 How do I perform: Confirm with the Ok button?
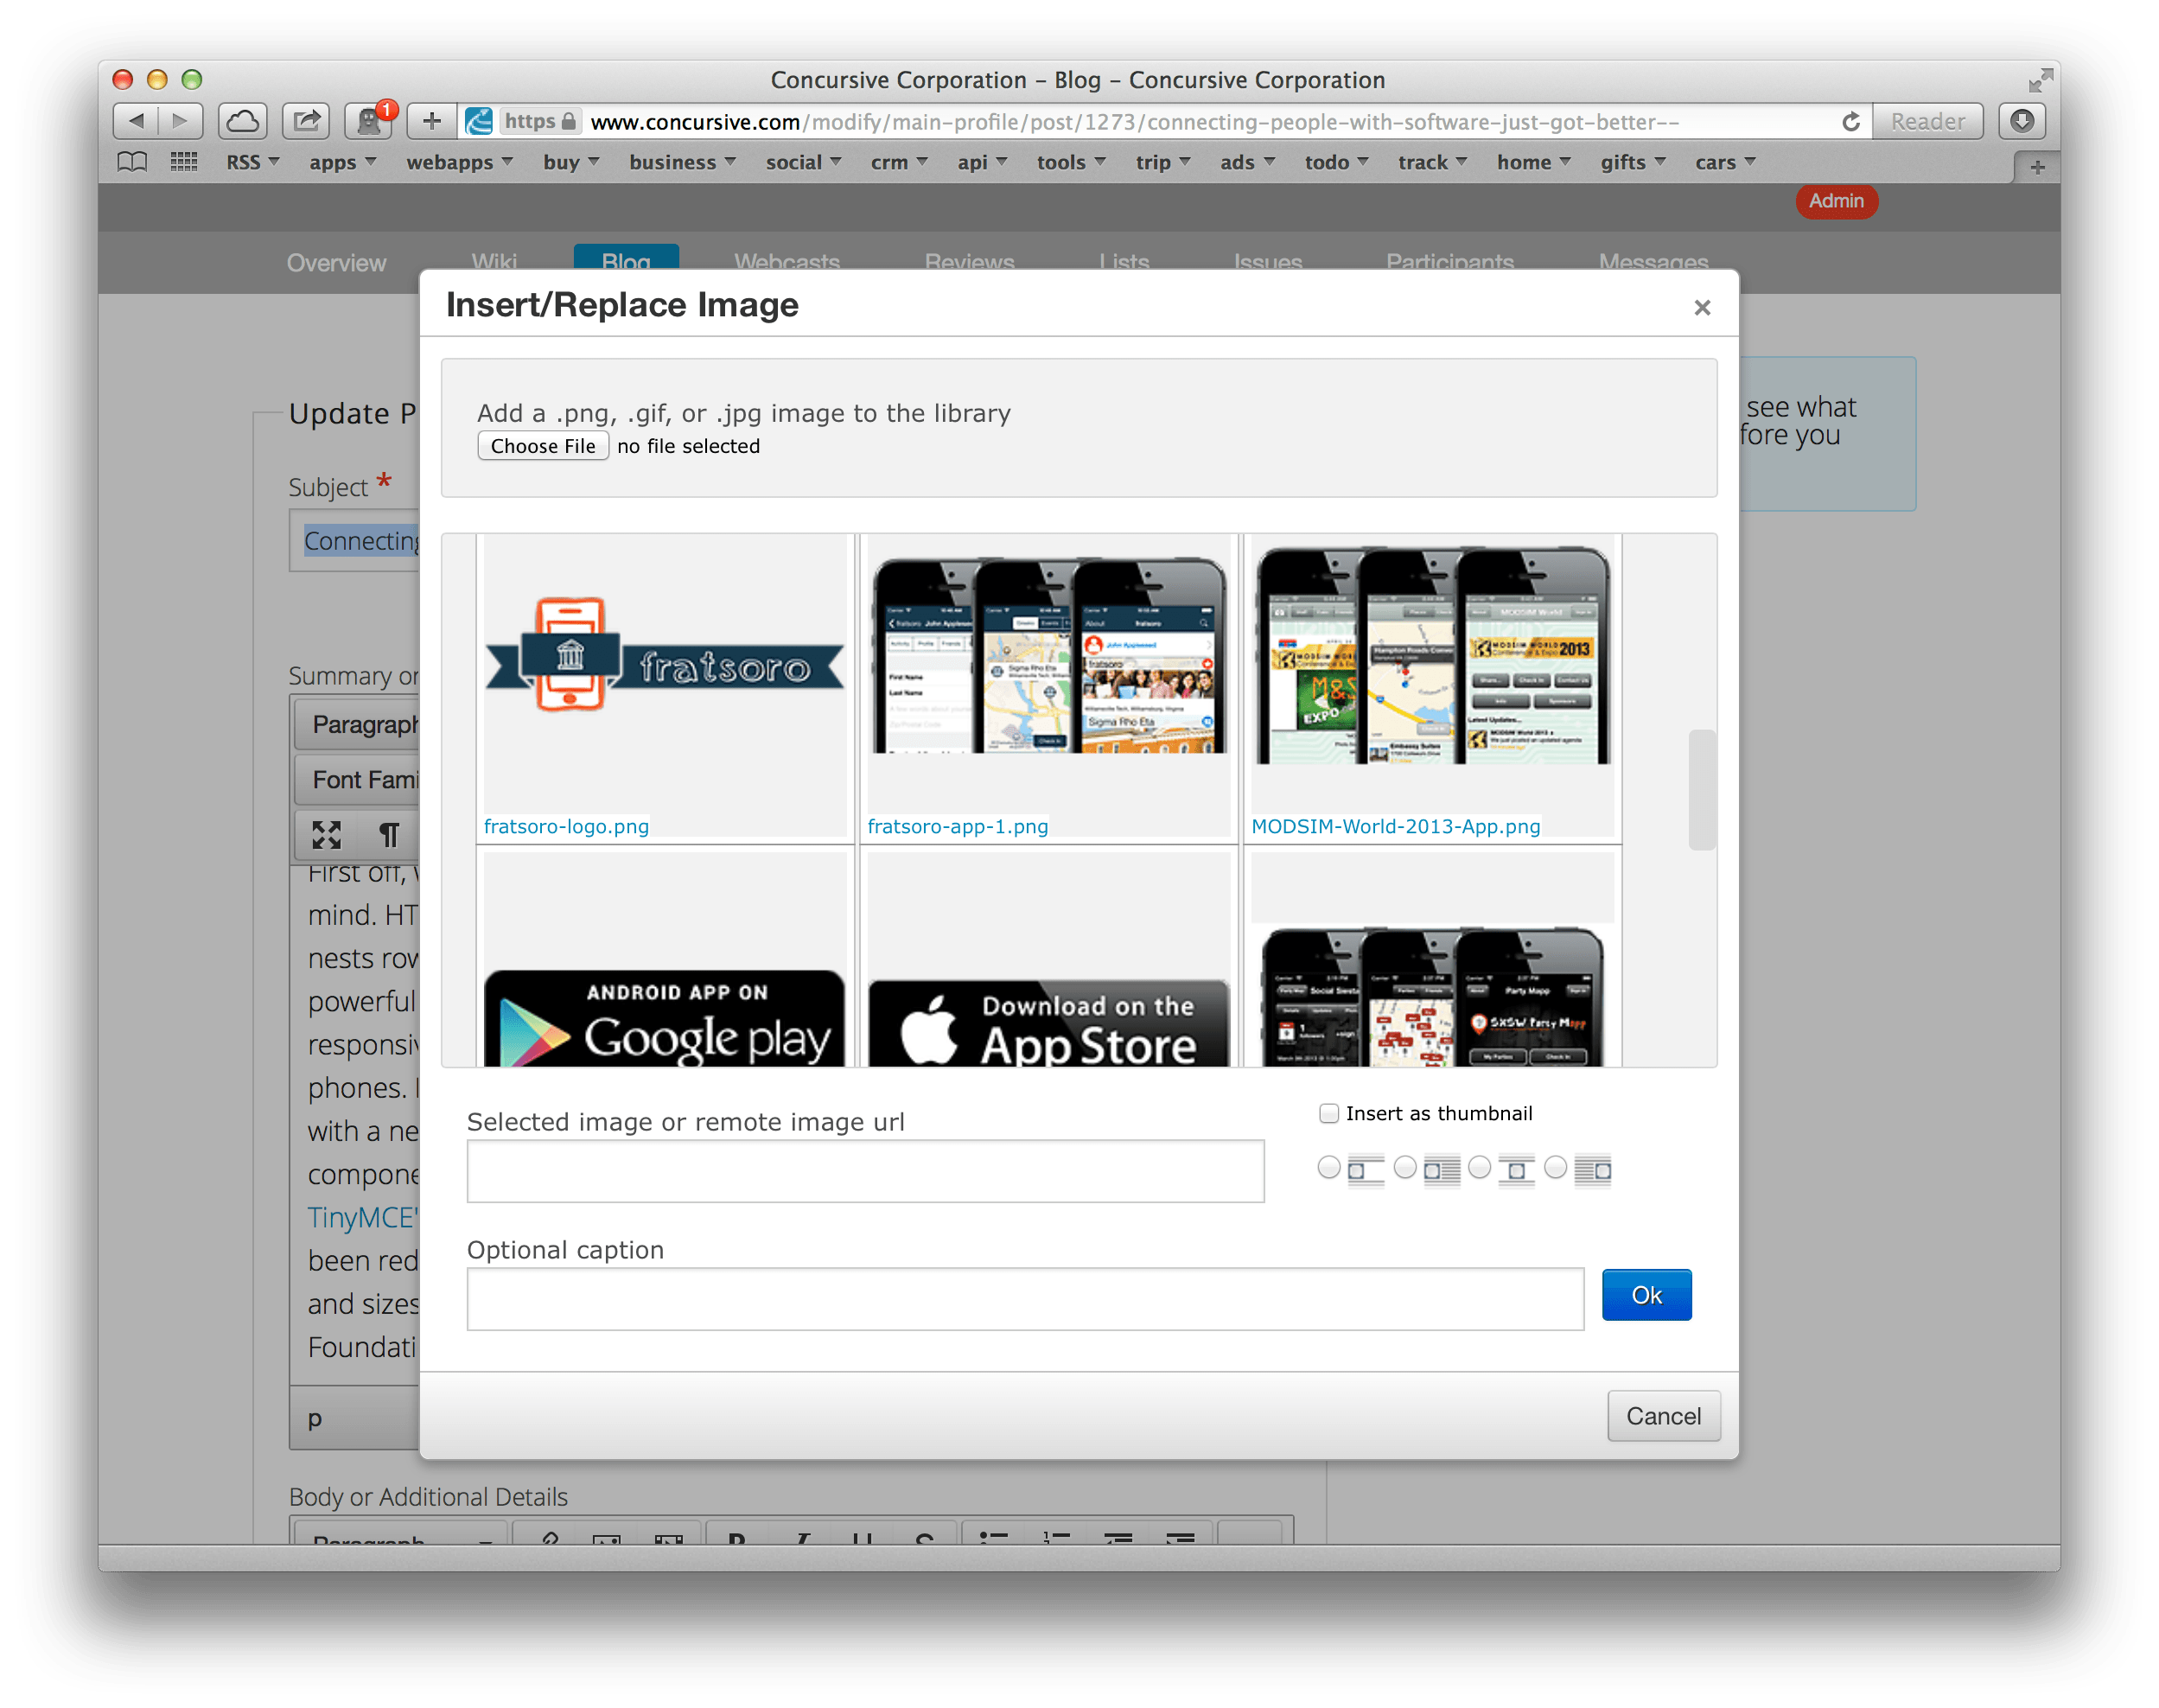pos(1646,1295)
